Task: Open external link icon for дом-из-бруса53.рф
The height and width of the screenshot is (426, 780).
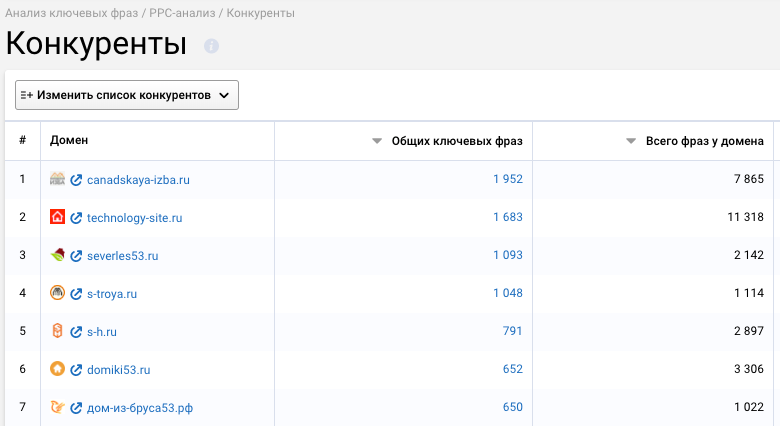Action: (76, 408)
